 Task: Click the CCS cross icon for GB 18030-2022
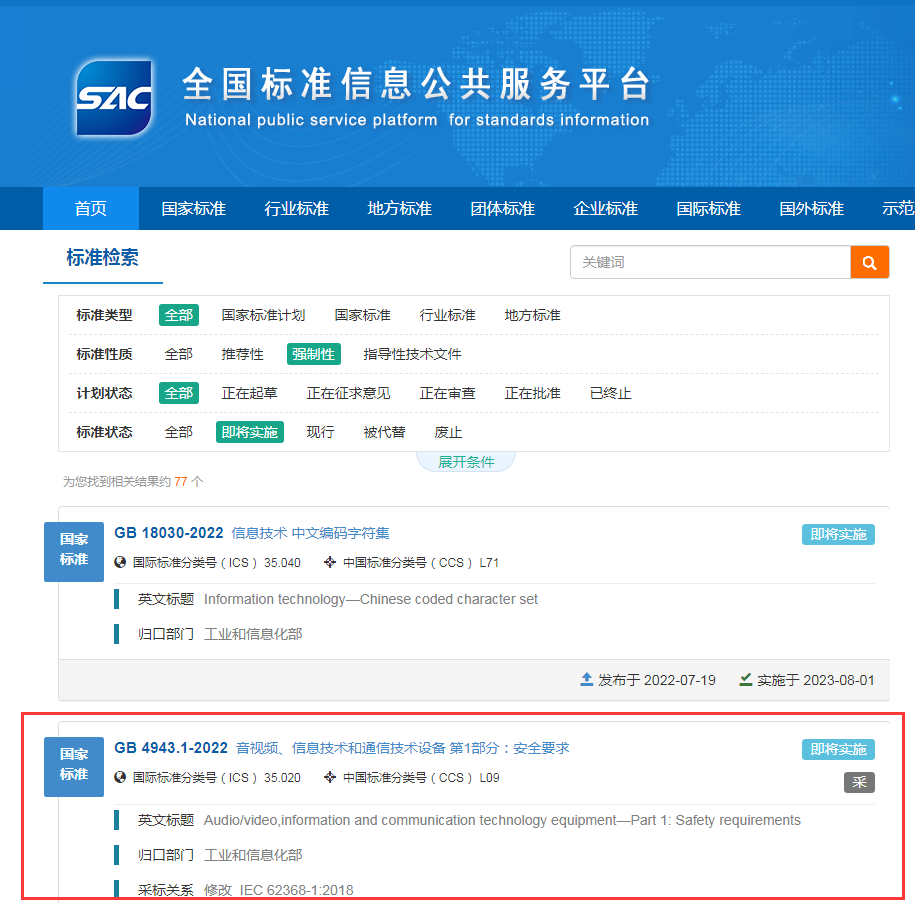[330, 562]
